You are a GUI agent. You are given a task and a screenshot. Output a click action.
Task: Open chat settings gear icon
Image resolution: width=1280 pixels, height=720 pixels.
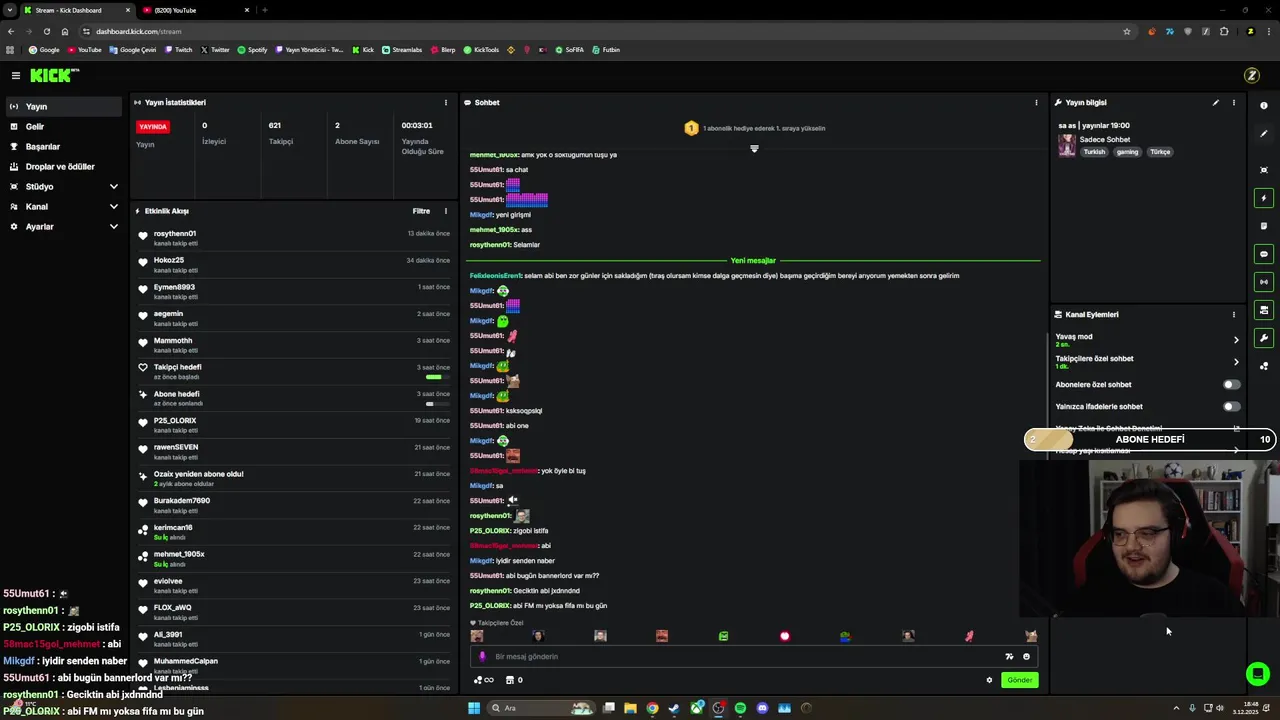click(x=990, y=680)
